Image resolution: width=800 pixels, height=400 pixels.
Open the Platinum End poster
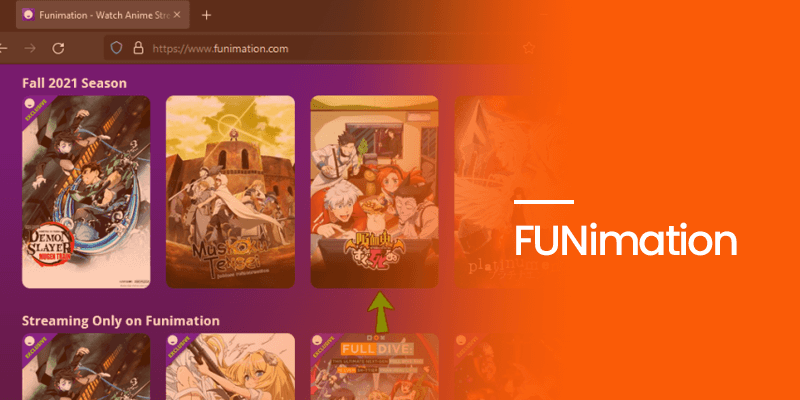[492, 192]
